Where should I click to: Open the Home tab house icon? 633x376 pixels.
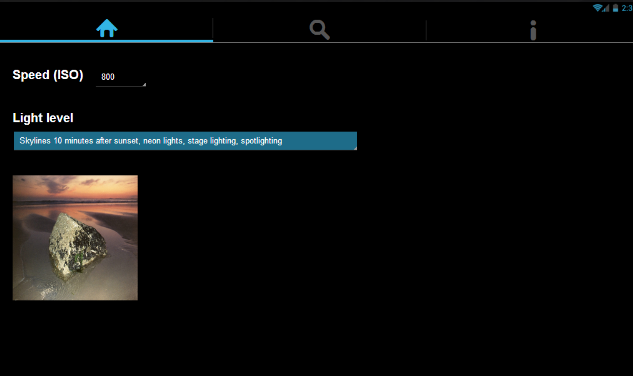click(x=107, y=28)
